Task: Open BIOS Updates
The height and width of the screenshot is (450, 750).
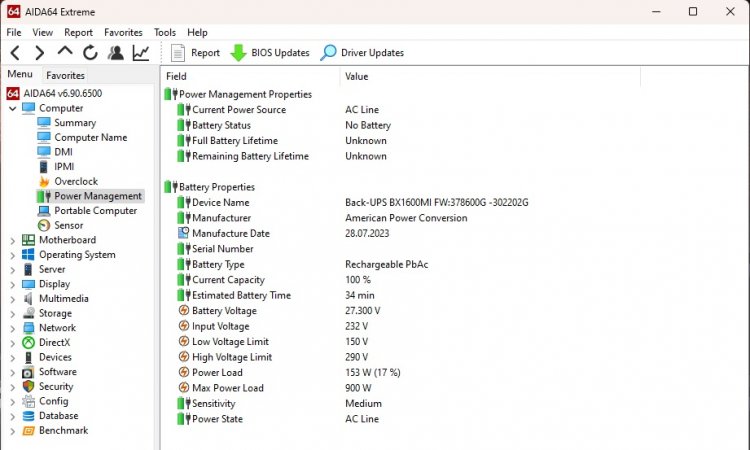Action: (x=270, y=53)
